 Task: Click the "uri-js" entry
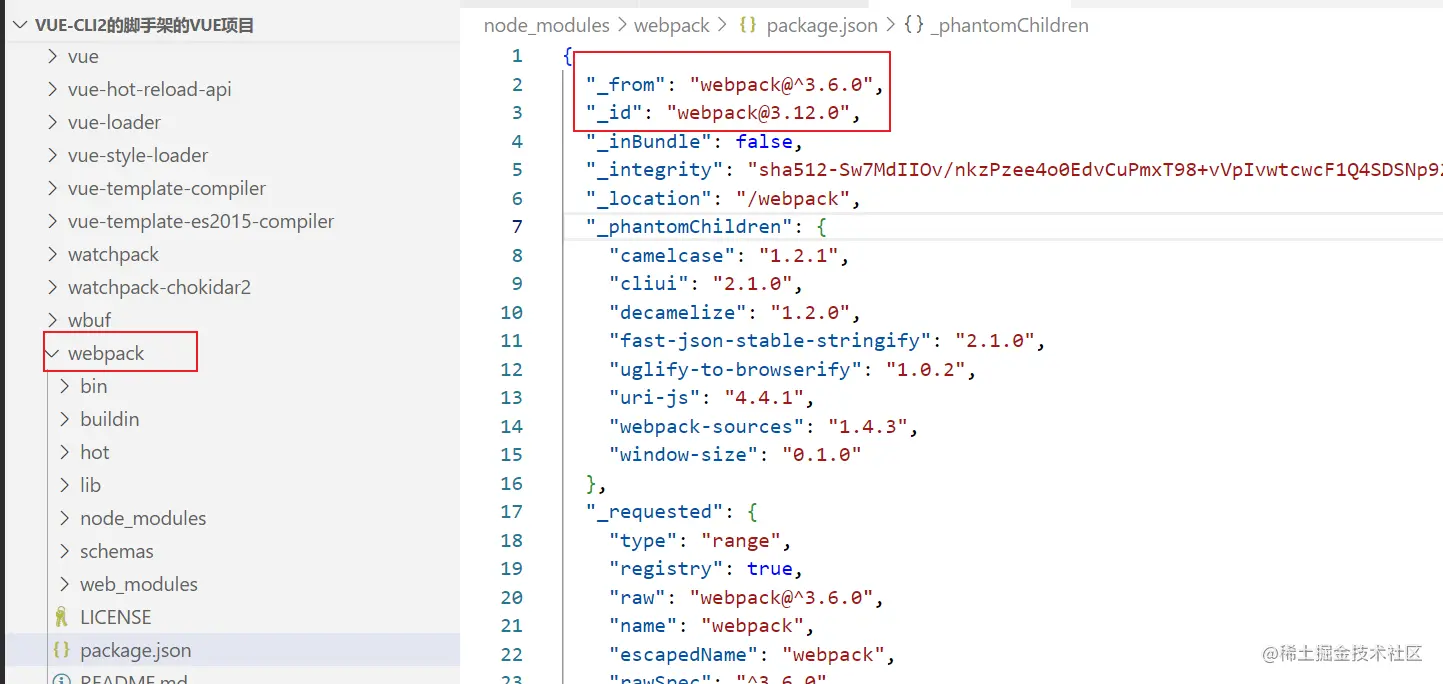712,398
